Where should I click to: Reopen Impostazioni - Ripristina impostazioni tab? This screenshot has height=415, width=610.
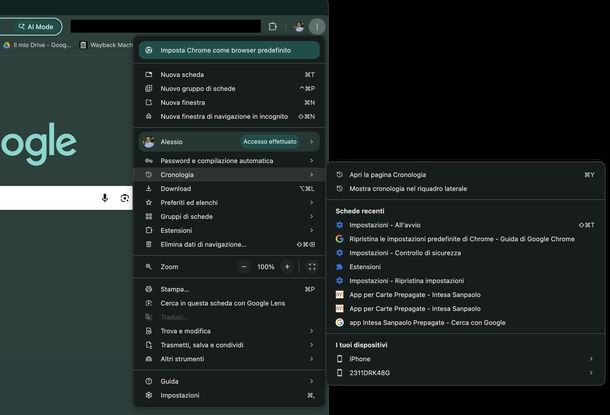pyautogui.click(x=465, y=281)
